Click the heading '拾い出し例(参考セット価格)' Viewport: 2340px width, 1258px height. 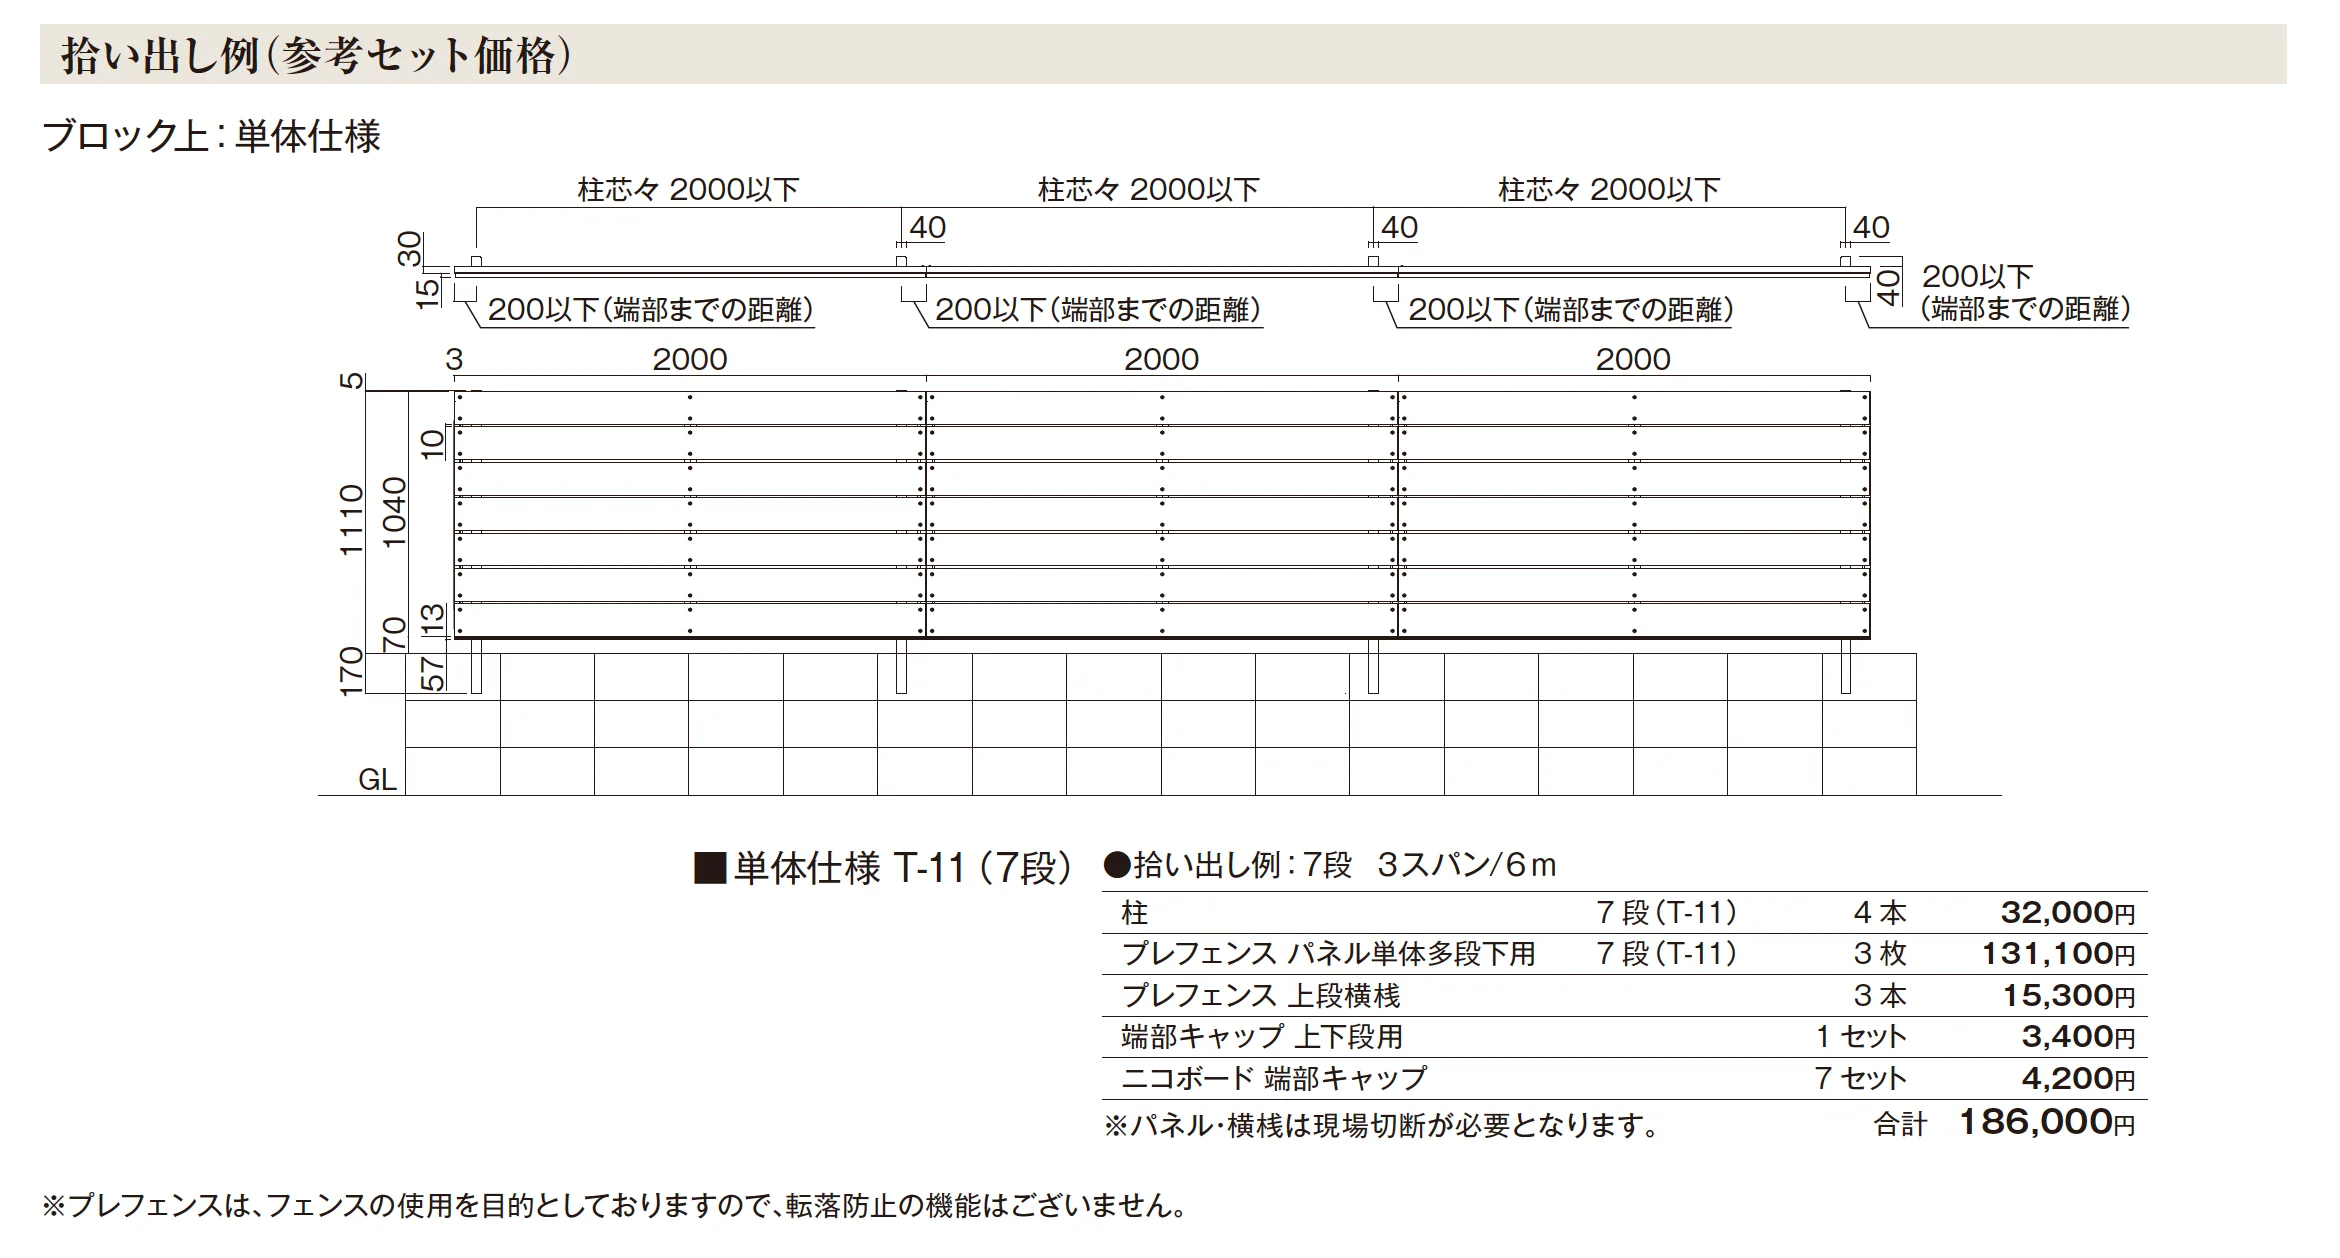click(x=316, y=55)
